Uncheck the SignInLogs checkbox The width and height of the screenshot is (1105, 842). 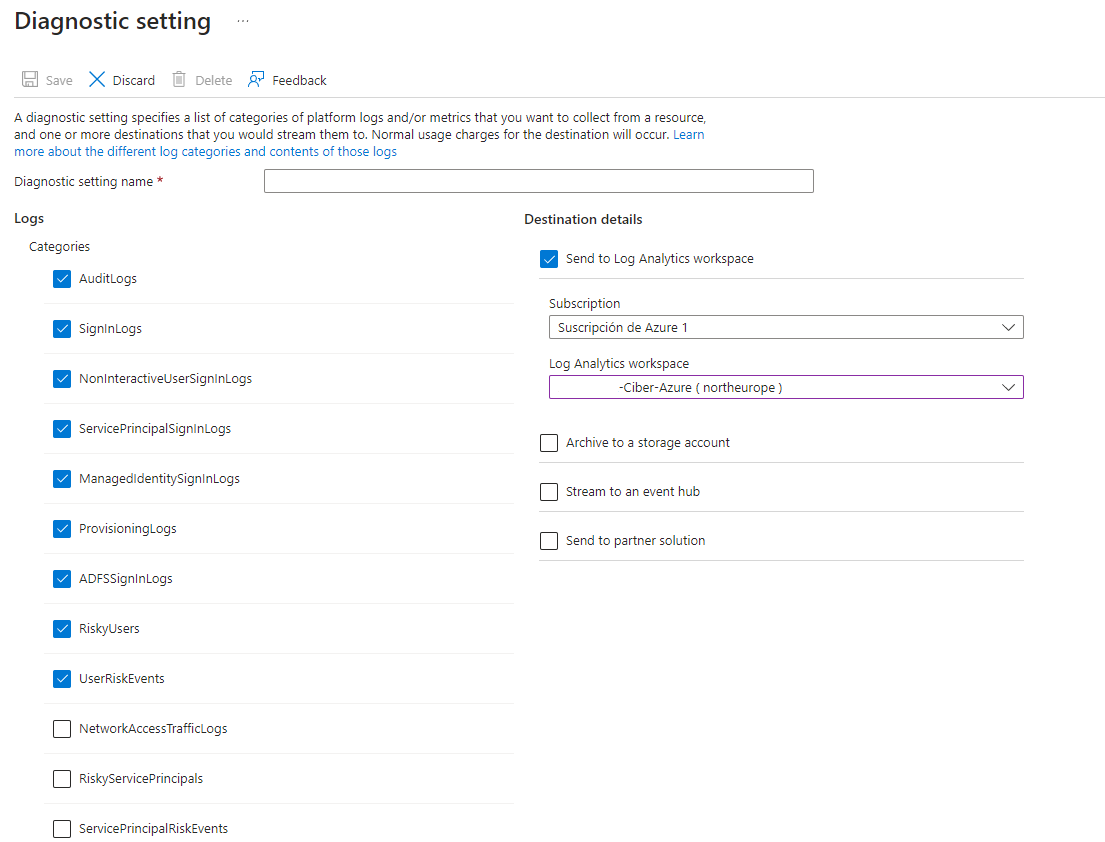coord(62,329)
